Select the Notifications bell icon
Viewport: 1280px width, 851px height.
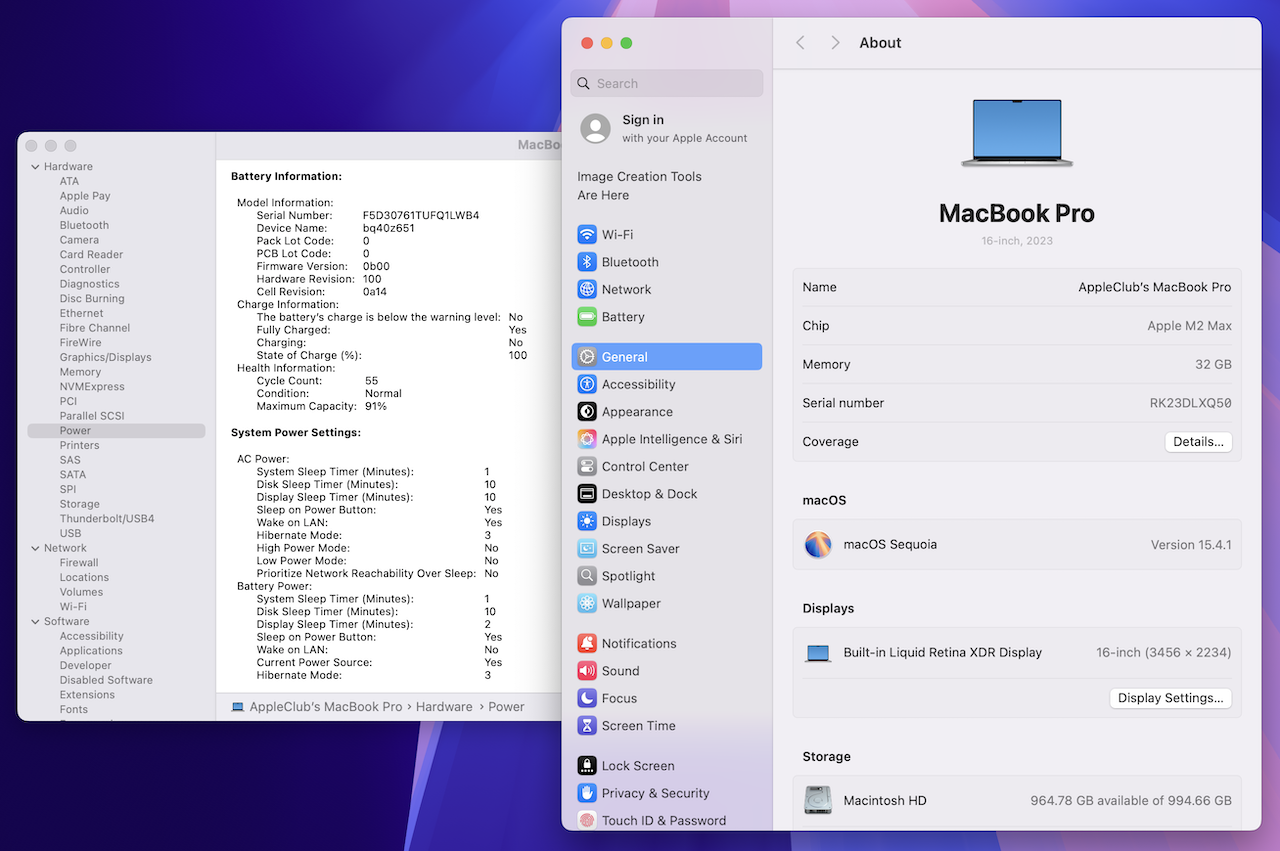[x=587, y=644]
